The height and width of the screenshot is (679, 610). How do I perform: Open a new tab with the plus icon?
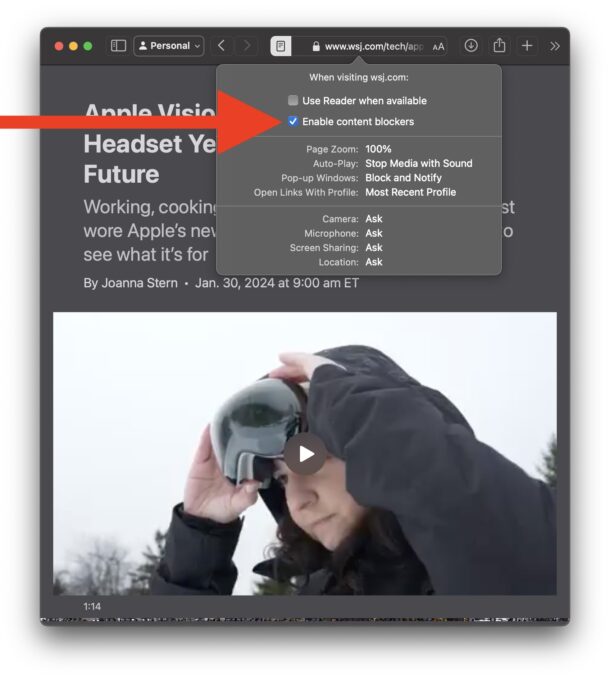pyautogui.click(x=527, y=46)
